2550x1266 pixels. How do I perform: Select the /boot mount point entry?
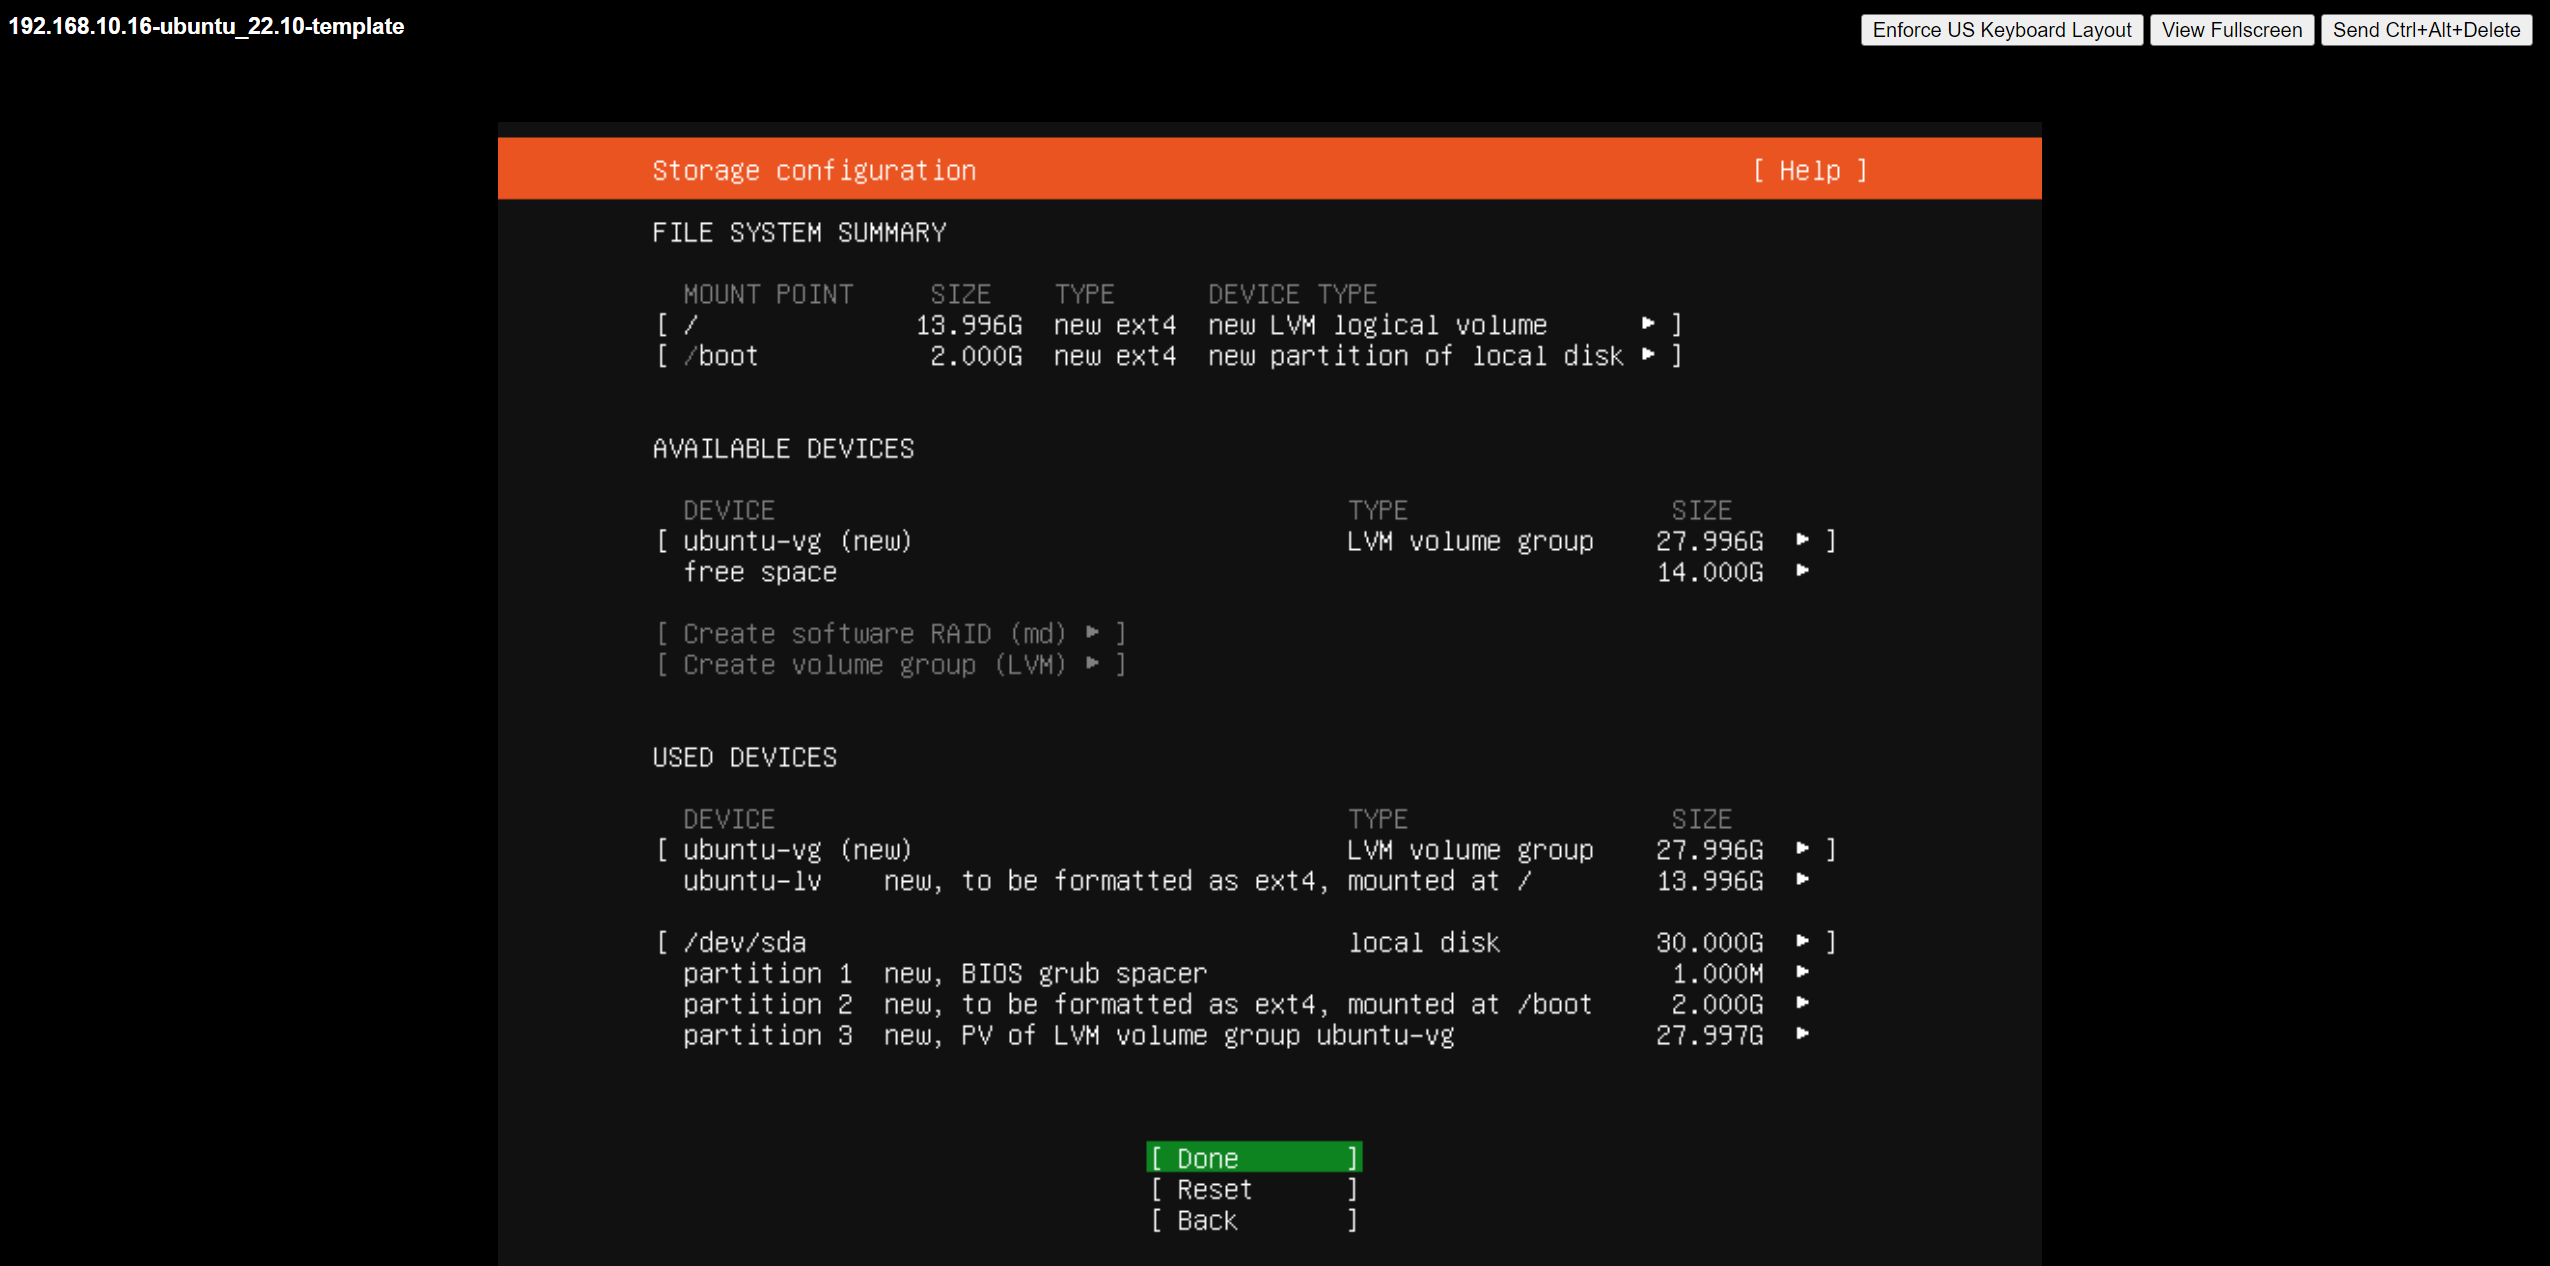tap(1169, 355)
